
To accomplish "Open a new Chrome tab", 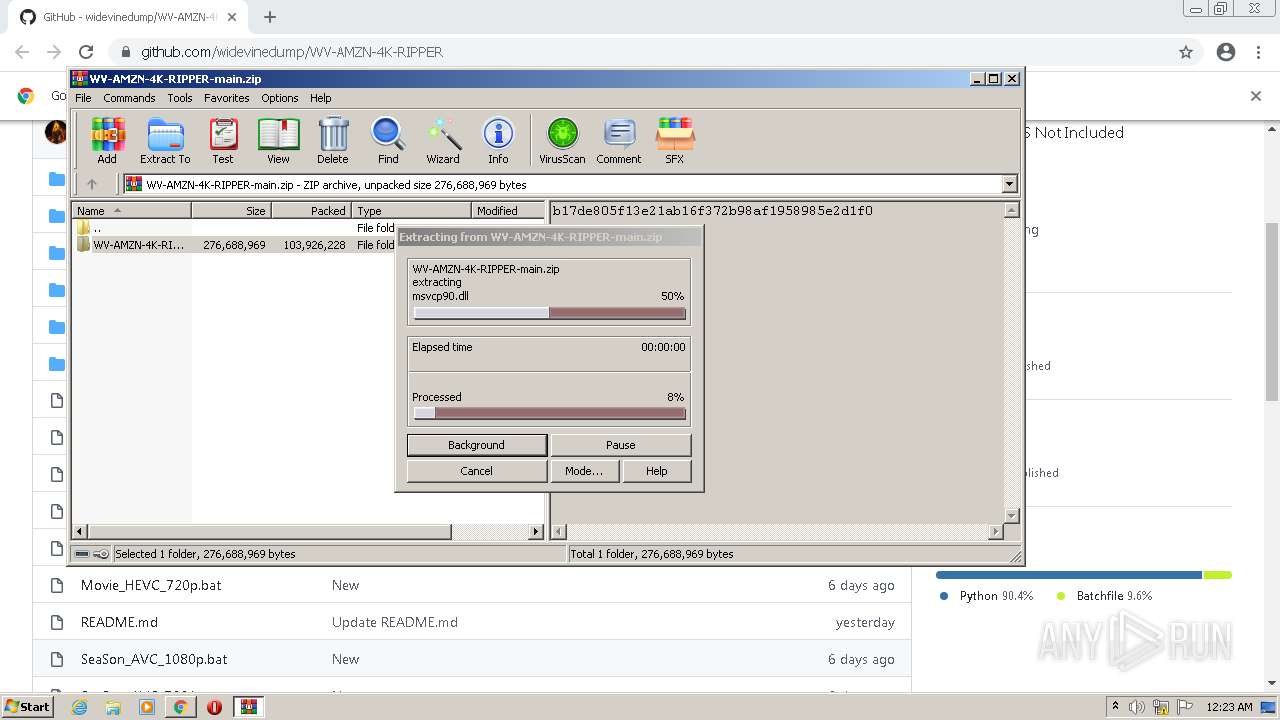I will click(x=270, y=17).
